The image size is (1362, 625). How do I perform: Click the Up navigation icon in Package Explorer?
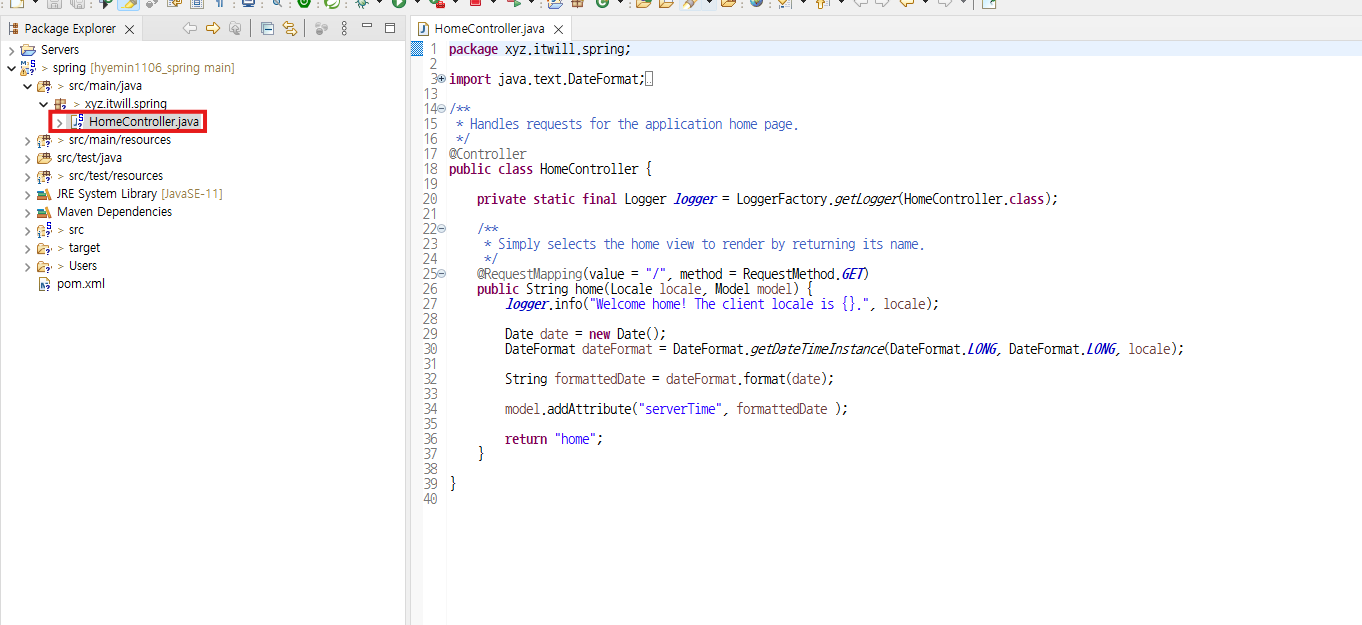[235, 28]
